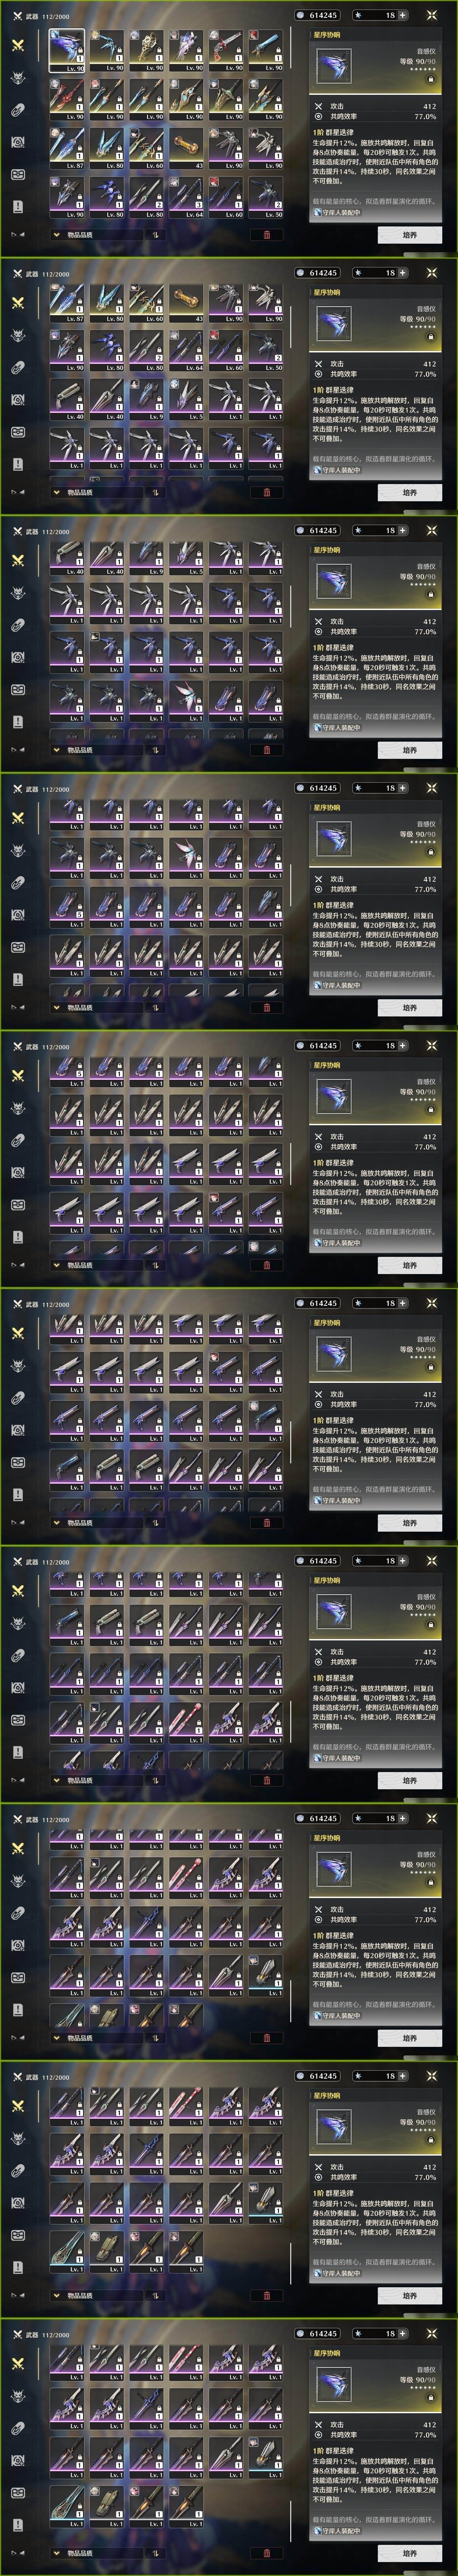Image resolution: width=458 pixels, height=2576 pixels.
Task: Click the 培养 button in bottom-most panel
Action: tap(409, 2553)
